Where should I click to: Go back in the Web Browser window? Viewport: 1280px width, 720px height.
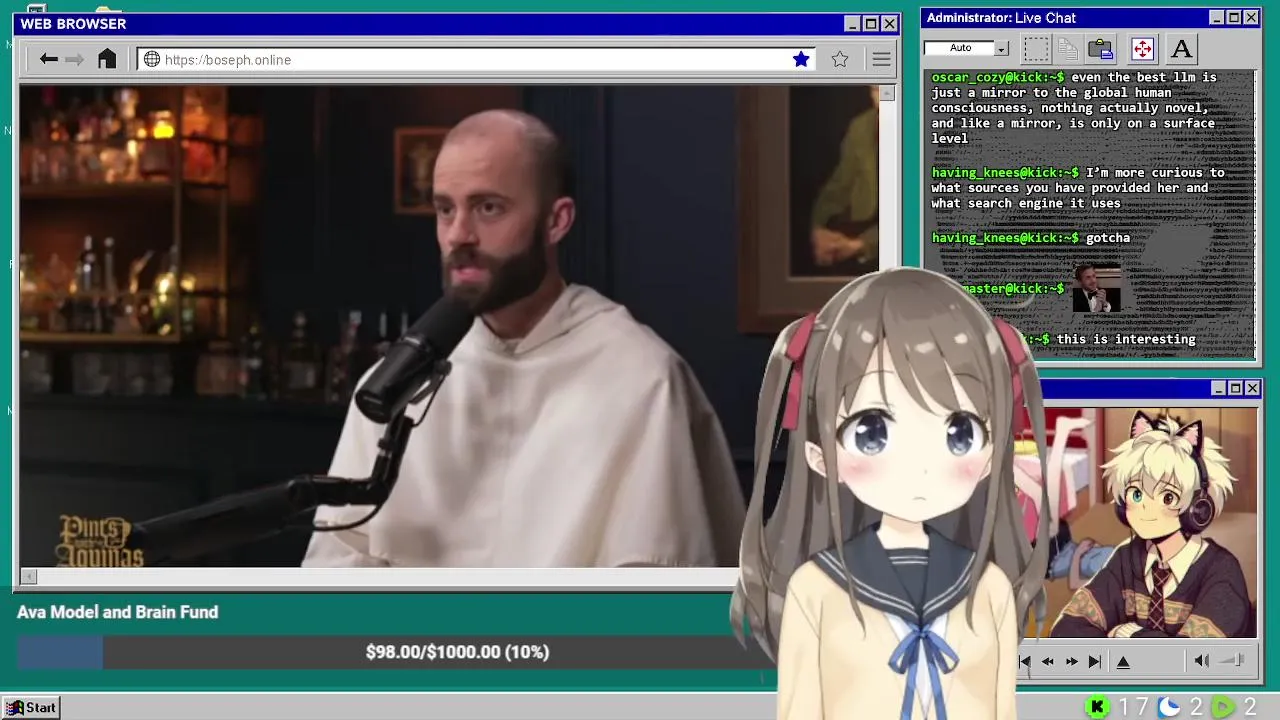(48, 60)
